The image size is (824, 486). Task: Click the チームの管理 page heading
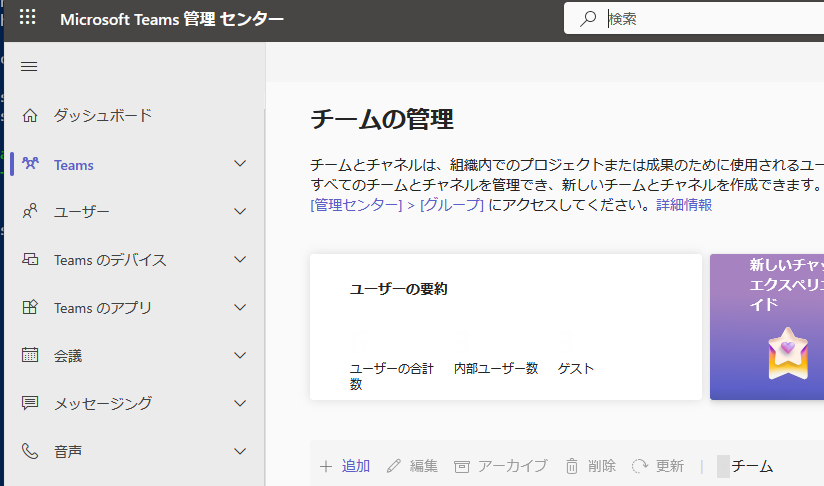click(x=382, y=119)
